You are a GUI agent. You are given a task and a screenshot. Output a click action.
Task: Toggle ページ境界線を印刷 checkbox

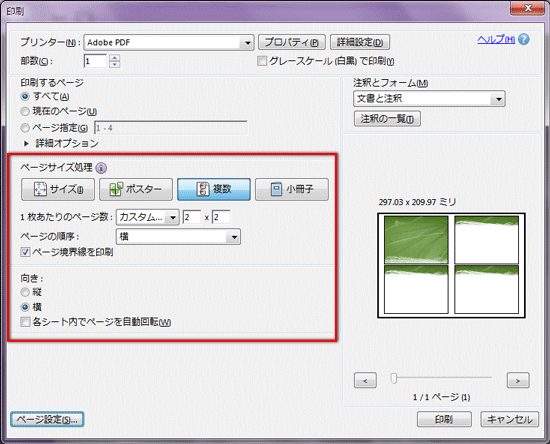point(25,252)
